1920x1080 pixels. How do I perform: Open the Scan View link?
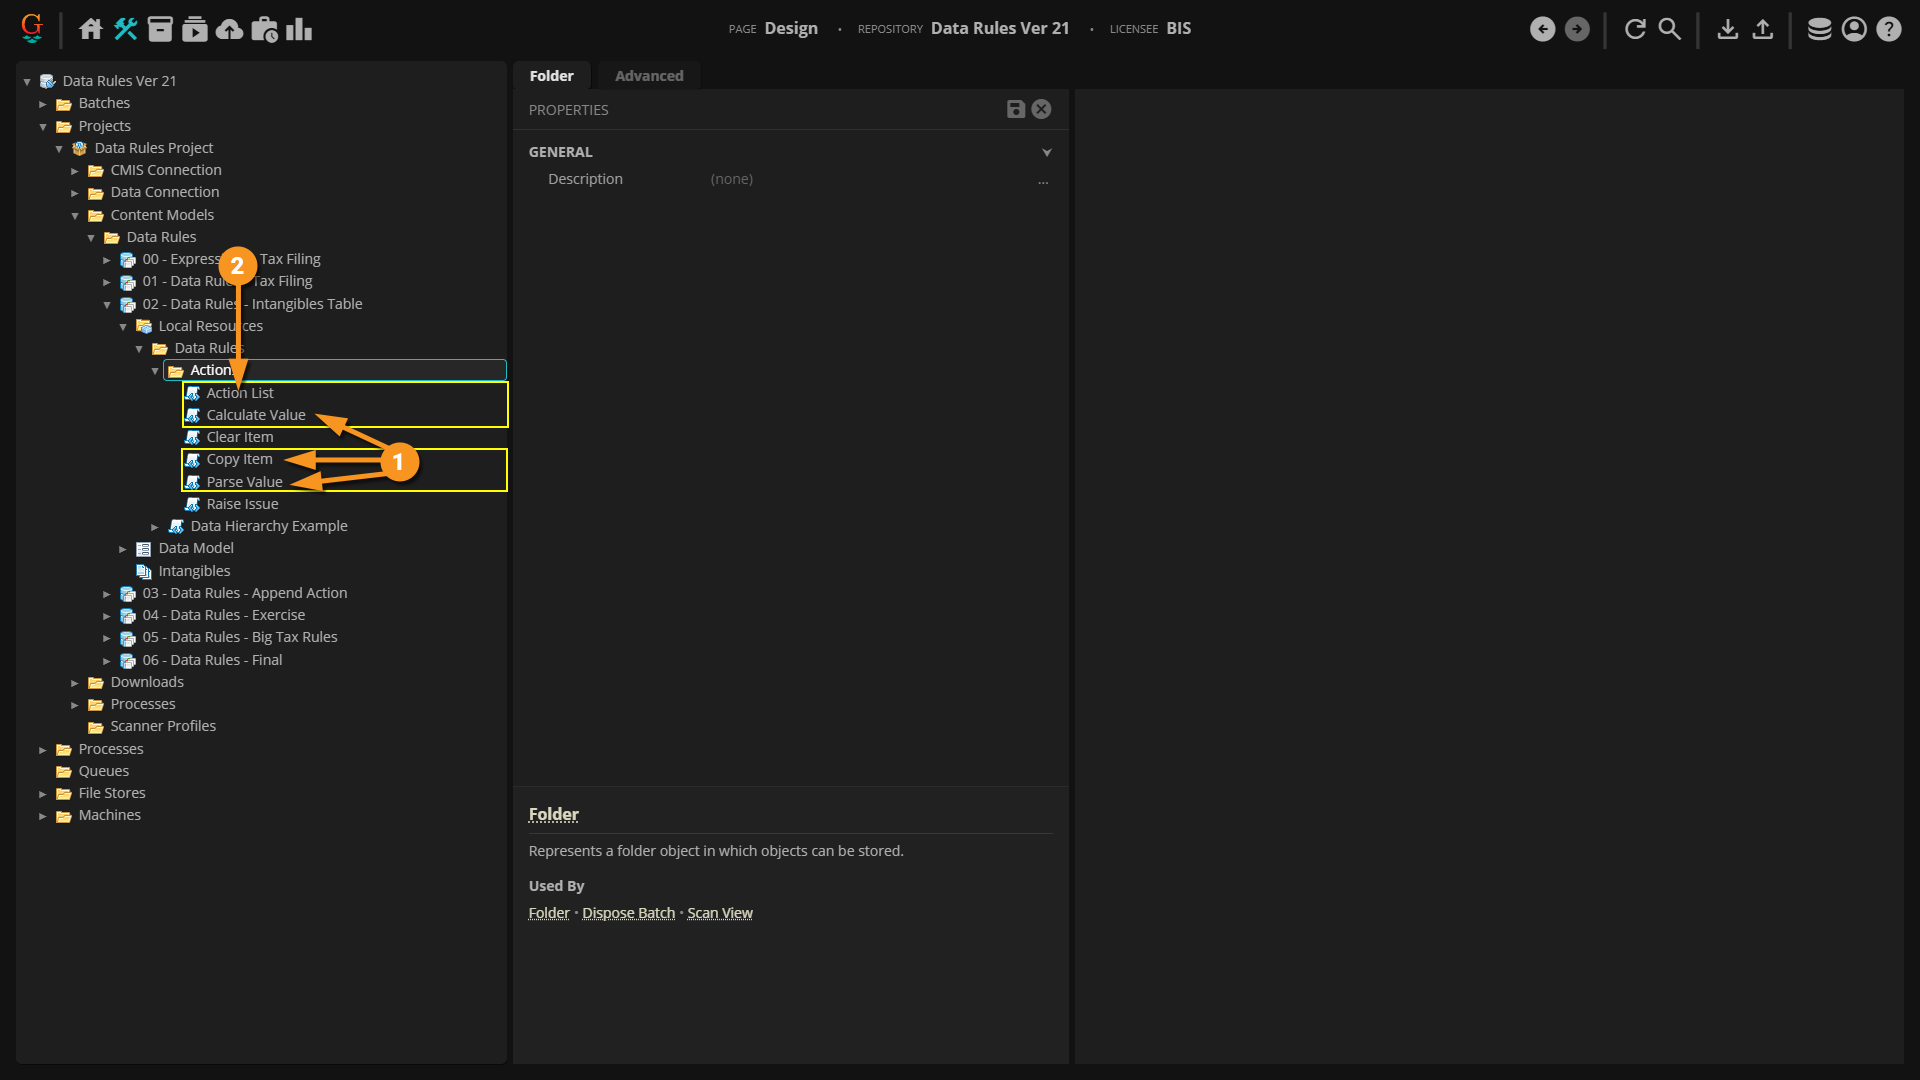coord(720,913)
